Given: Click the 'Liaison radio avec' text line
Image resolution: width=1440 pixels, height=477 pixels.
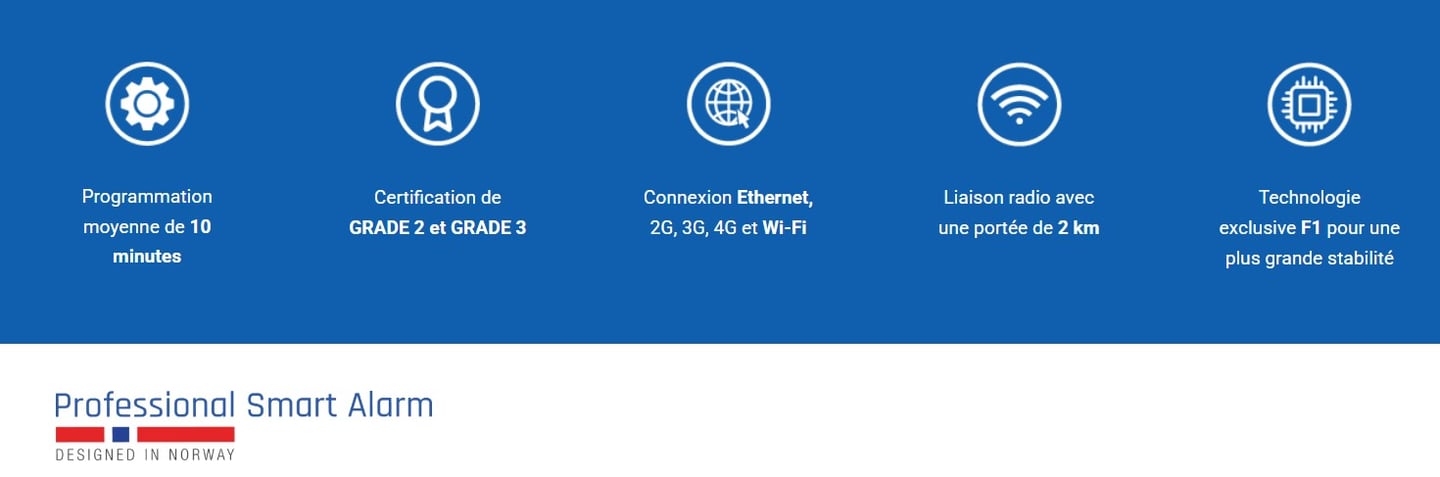Looking at the screenshot, I should point(1019,197).
